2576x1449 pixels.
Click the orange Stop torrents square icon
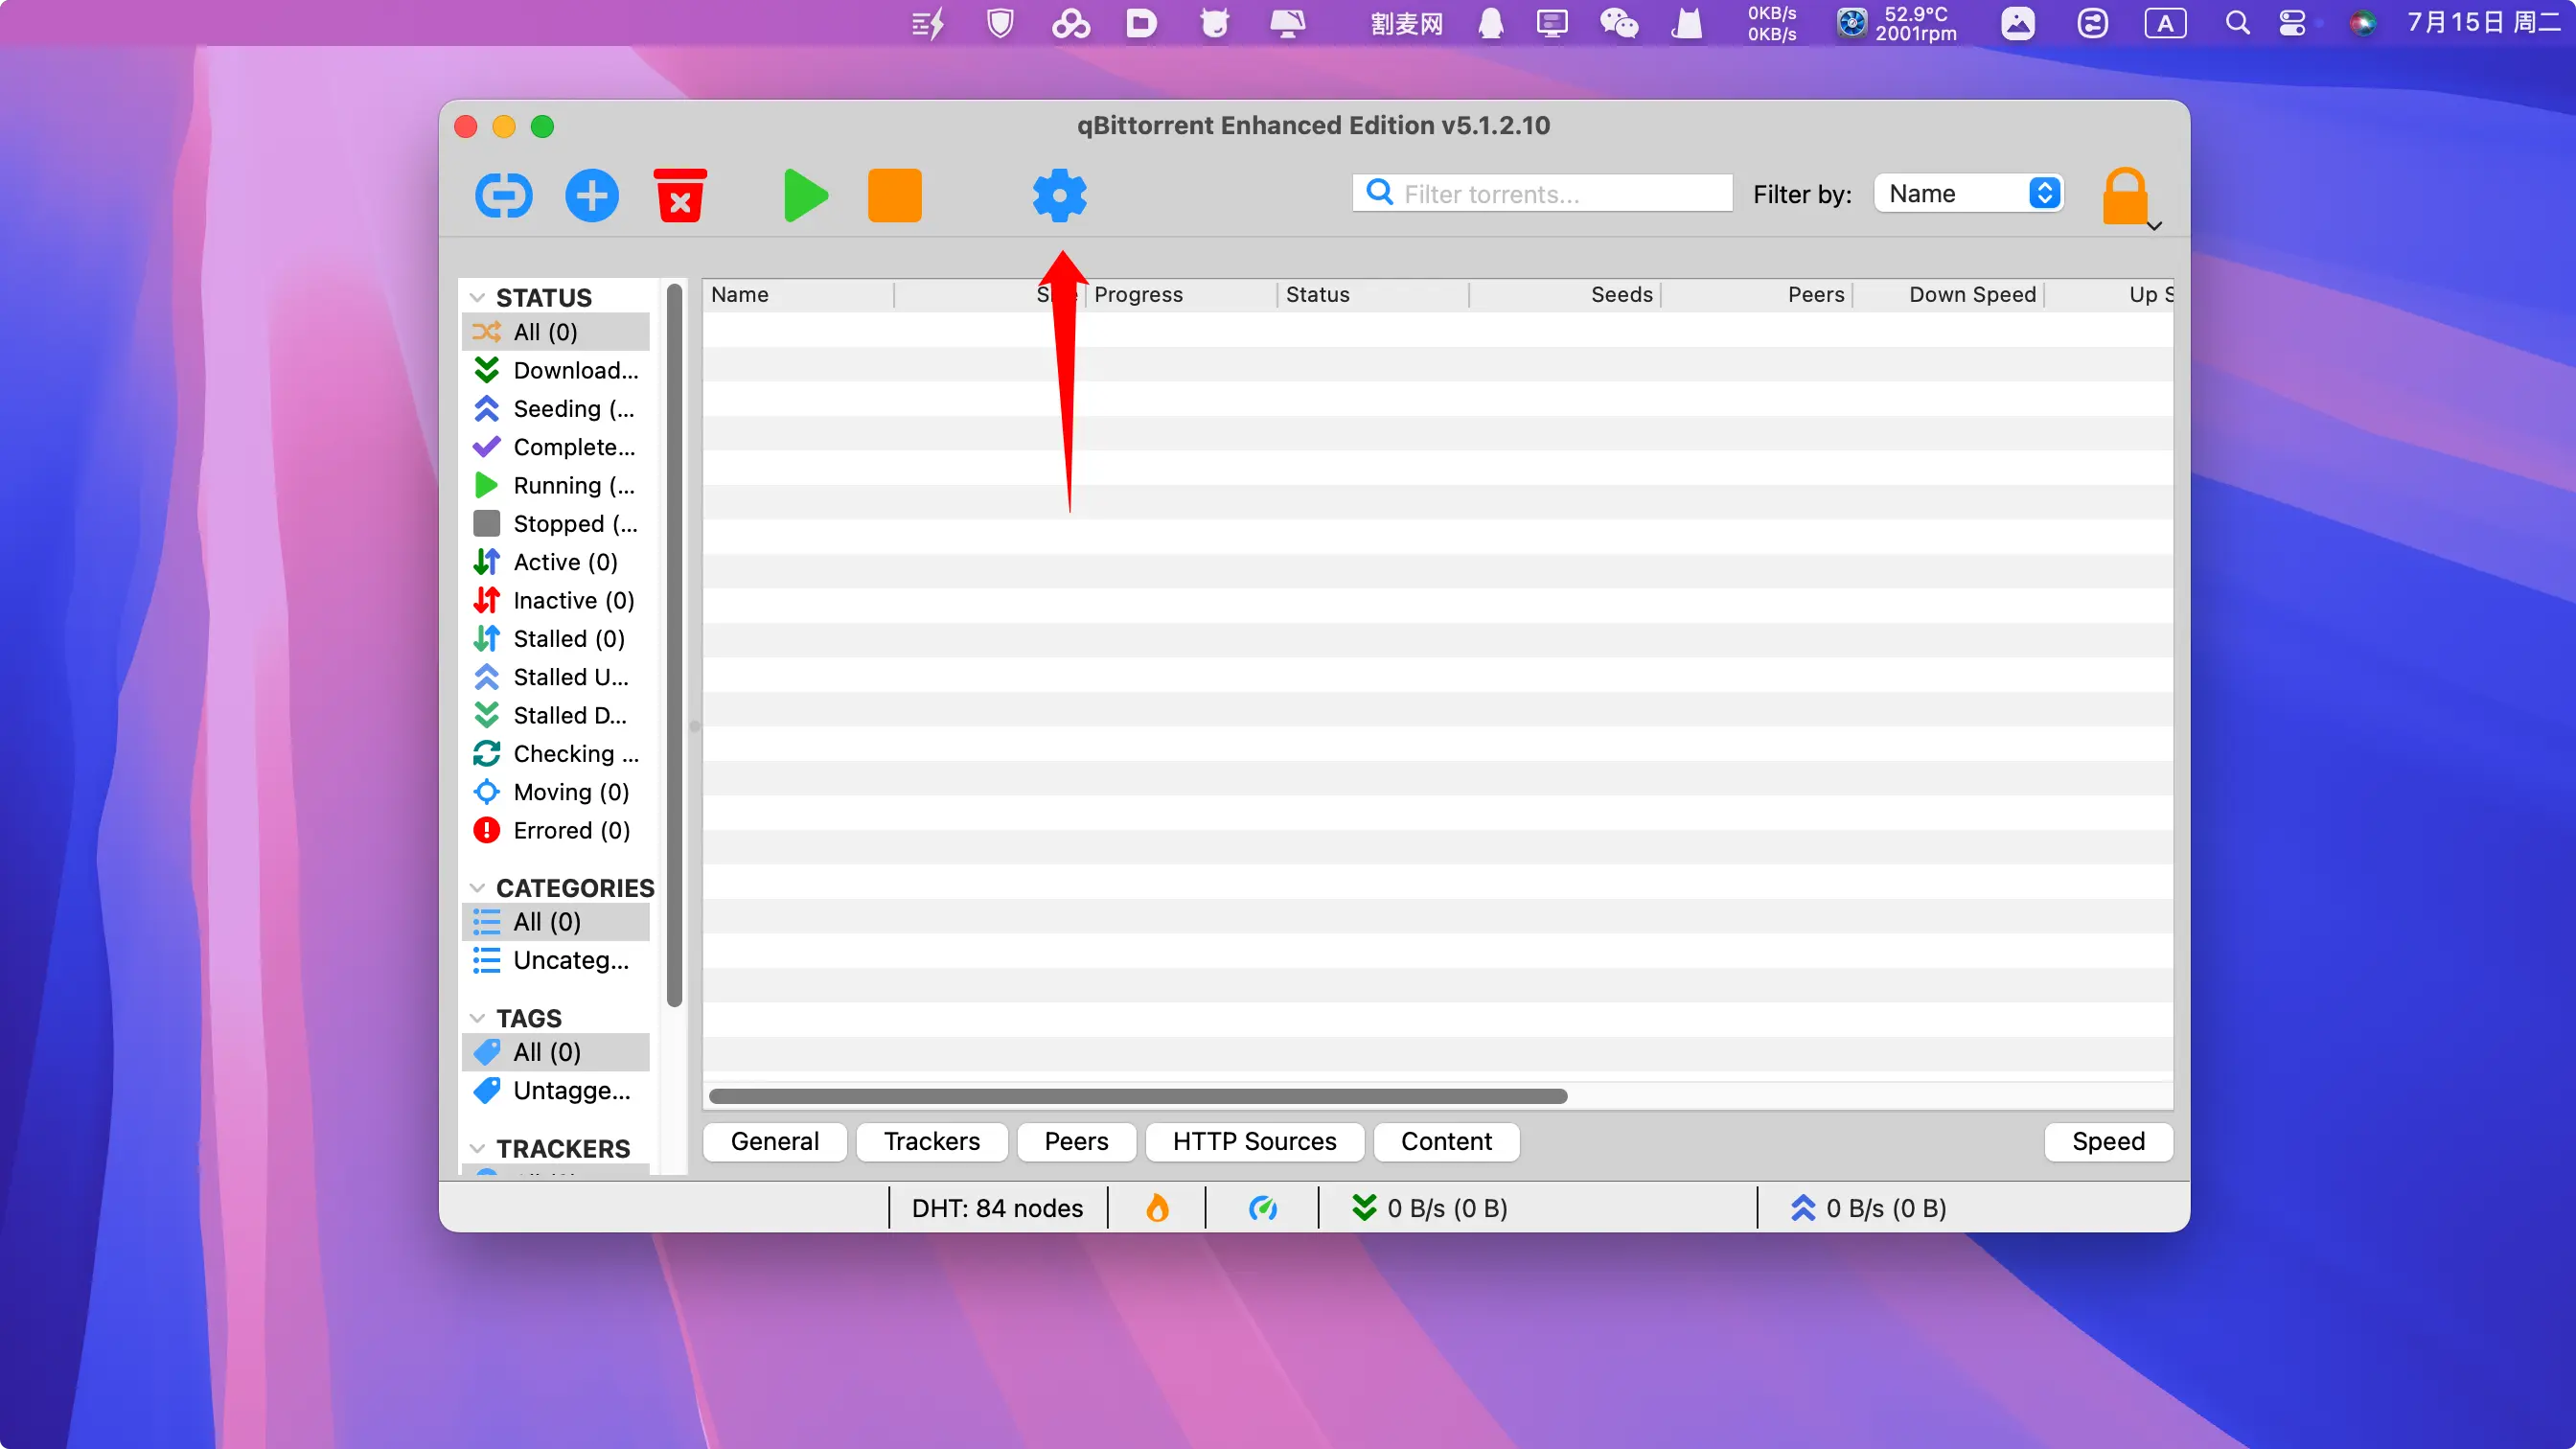click(x=894, y=195)
